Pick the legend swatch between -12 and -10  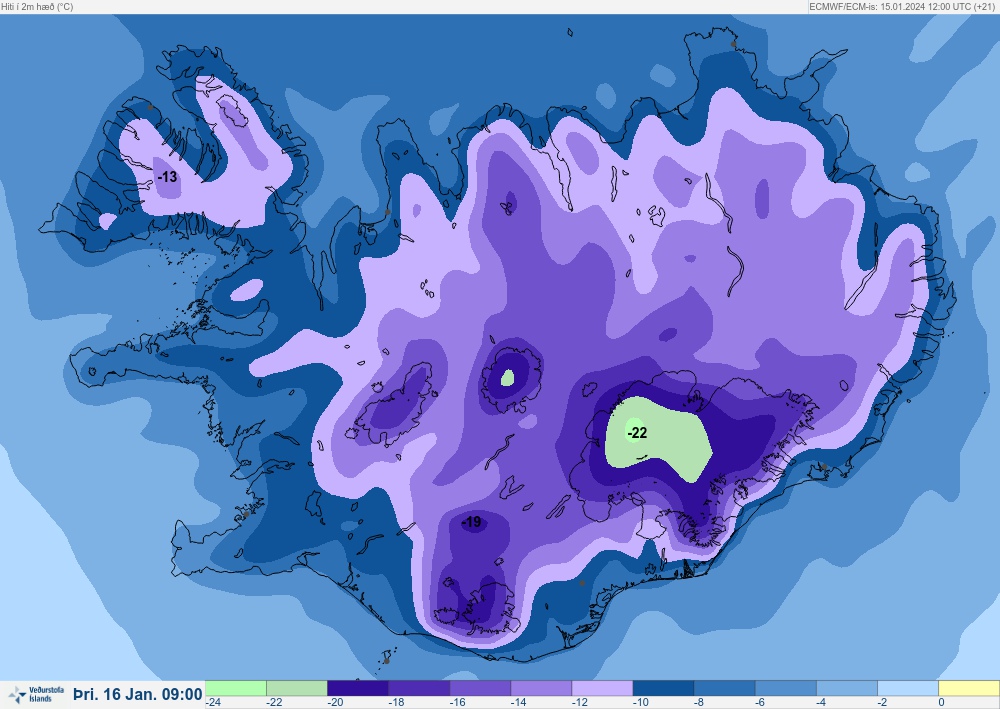coord(603,688)
